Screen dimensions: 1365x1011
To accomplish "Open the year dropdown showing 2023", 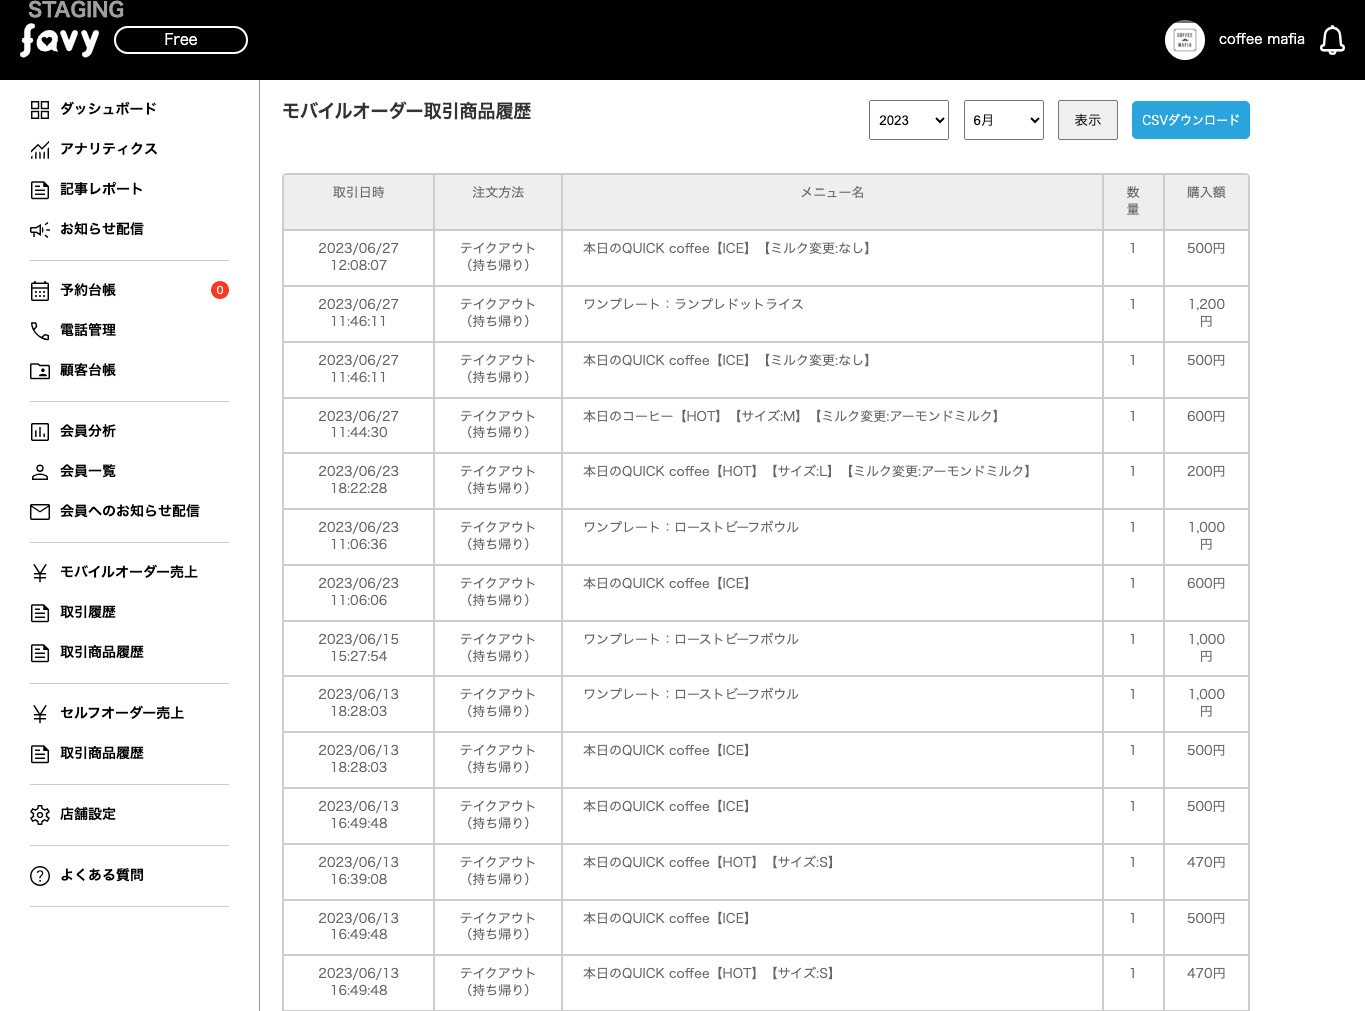I will 909,120.
